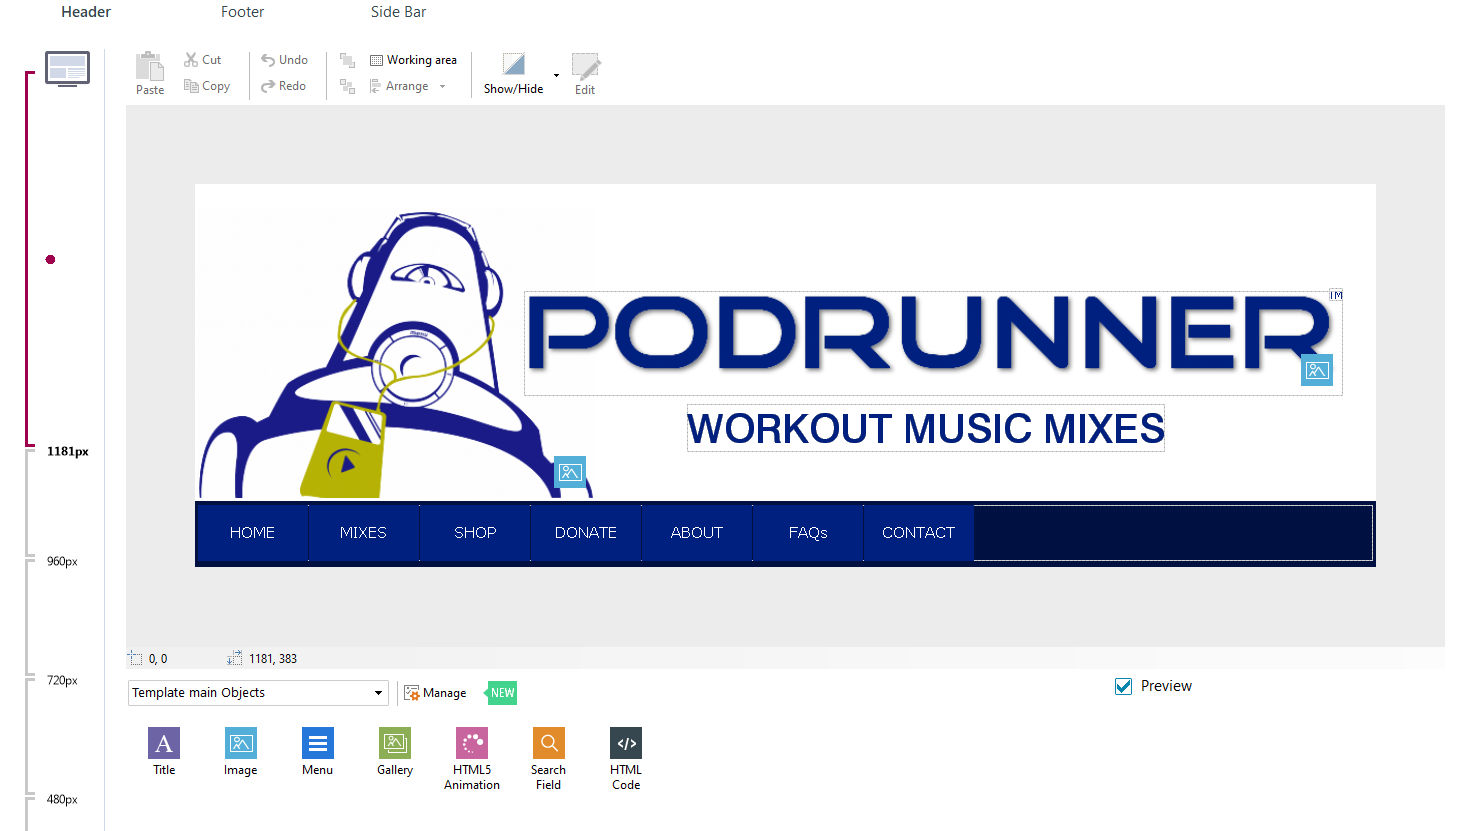This screenshot has height=831, width=1459.
Task: Click the green NEW badge
Action: 501,693
